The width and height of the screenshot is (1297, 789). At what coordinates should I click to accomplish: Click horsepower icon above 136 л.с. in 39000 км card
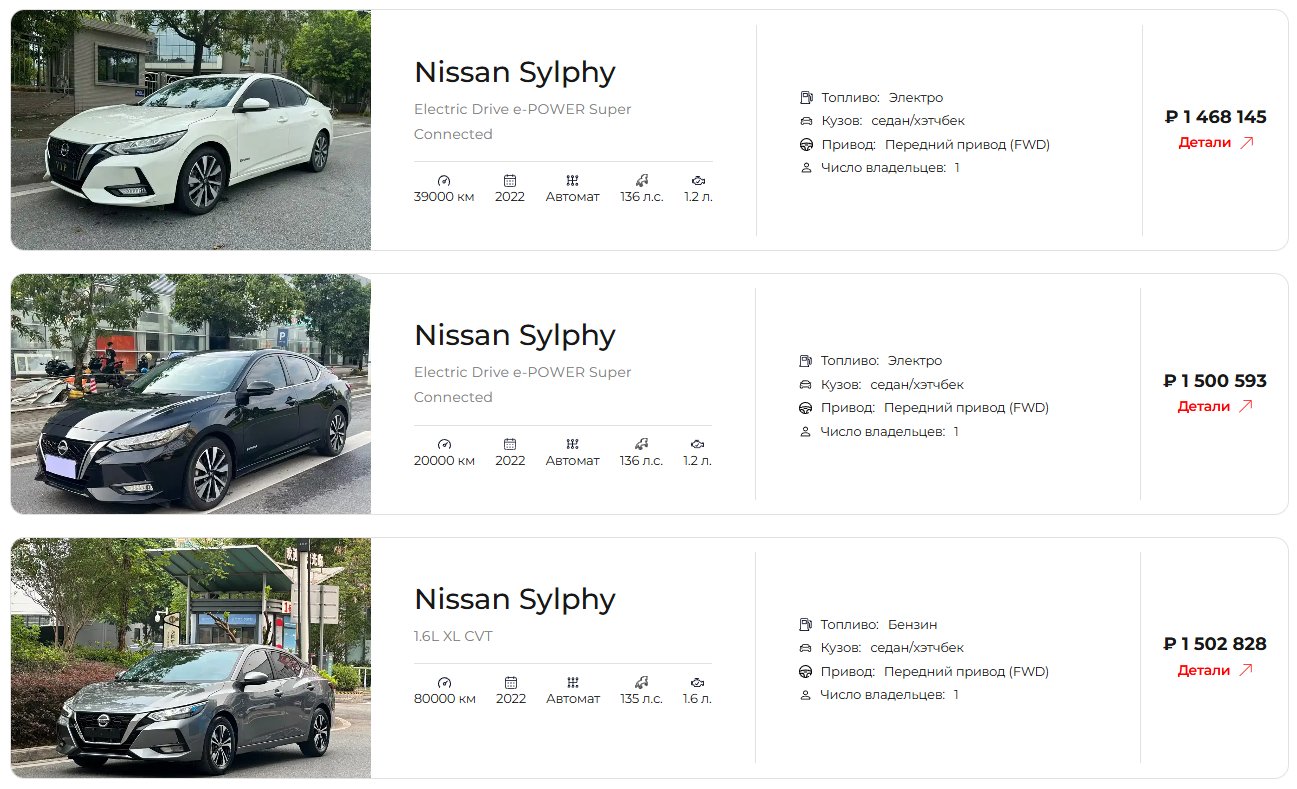[x=641, y=180]
